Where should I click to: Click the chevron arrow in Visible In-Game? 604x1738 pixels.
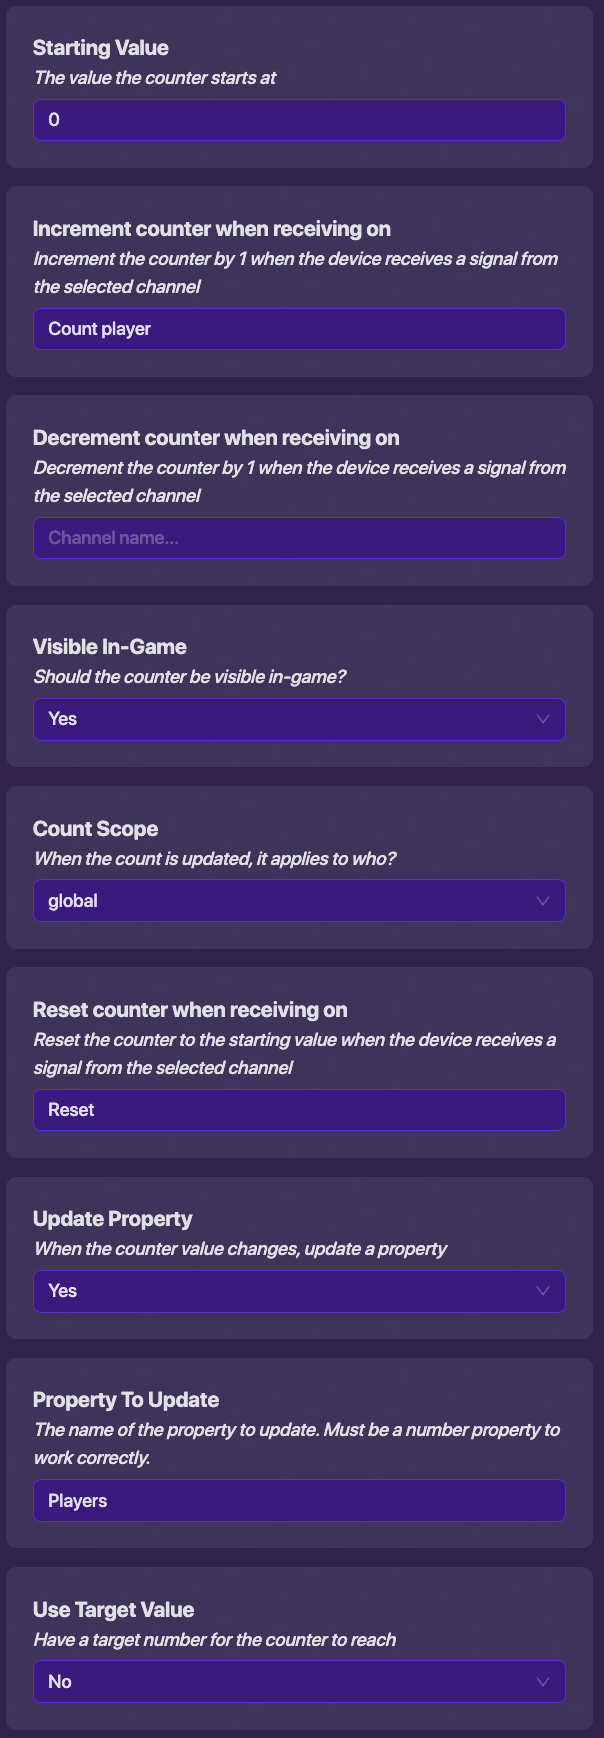(543, 719)
